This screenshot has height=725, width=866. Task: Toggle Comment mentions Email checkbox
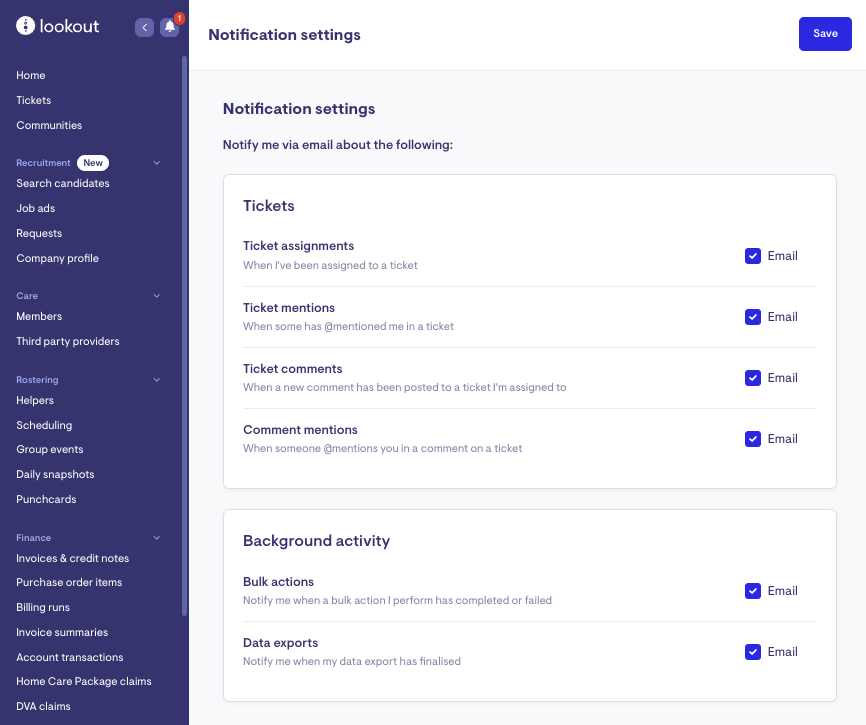[753, 439]
